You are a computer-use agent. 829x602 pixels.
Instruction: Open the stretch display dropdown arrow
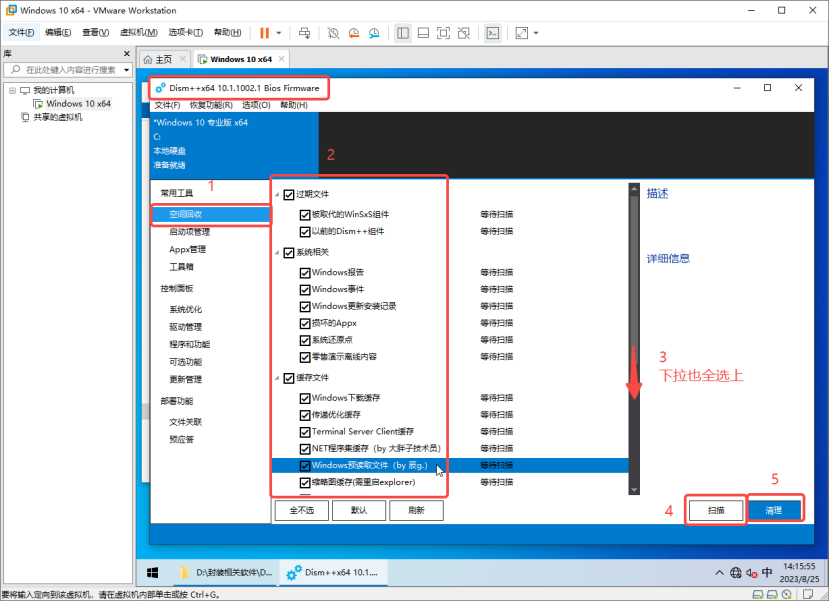pos(536,33)
